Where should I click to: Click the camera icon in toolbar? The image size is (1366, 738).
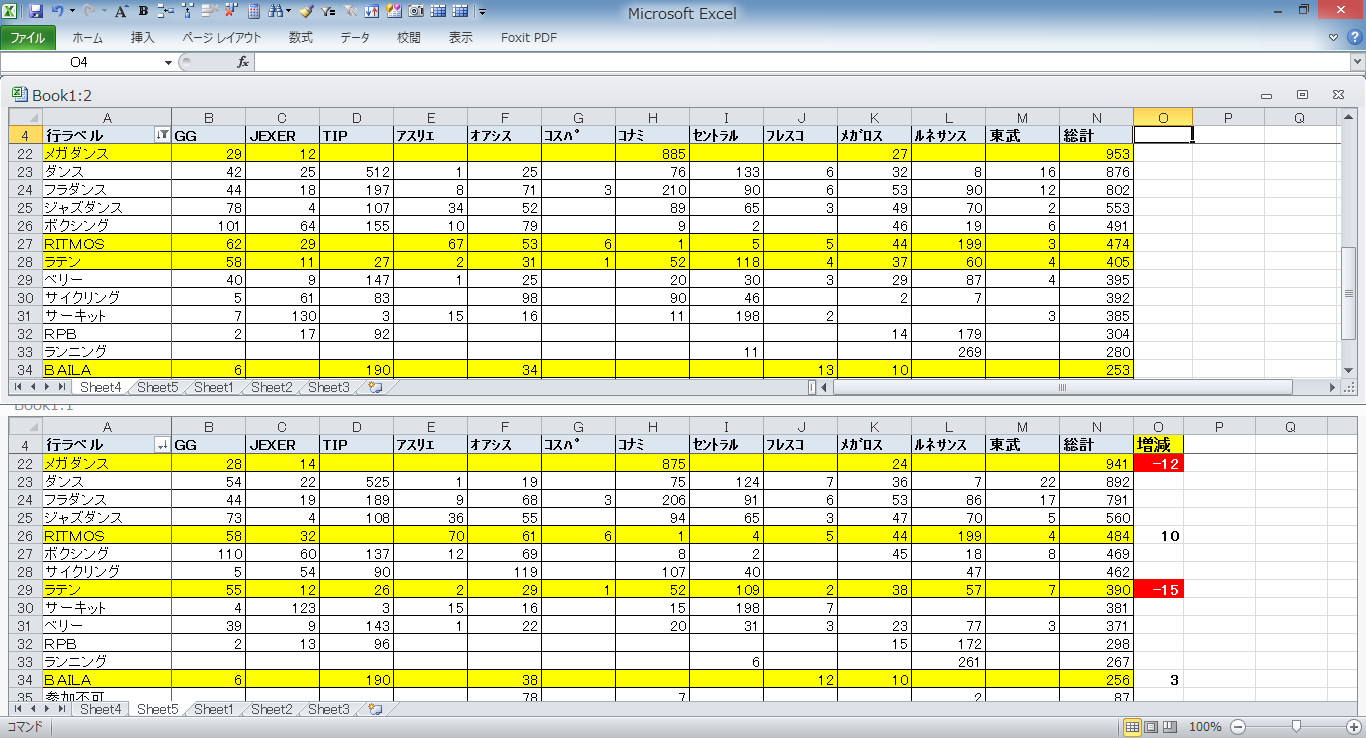pos(415,12)
